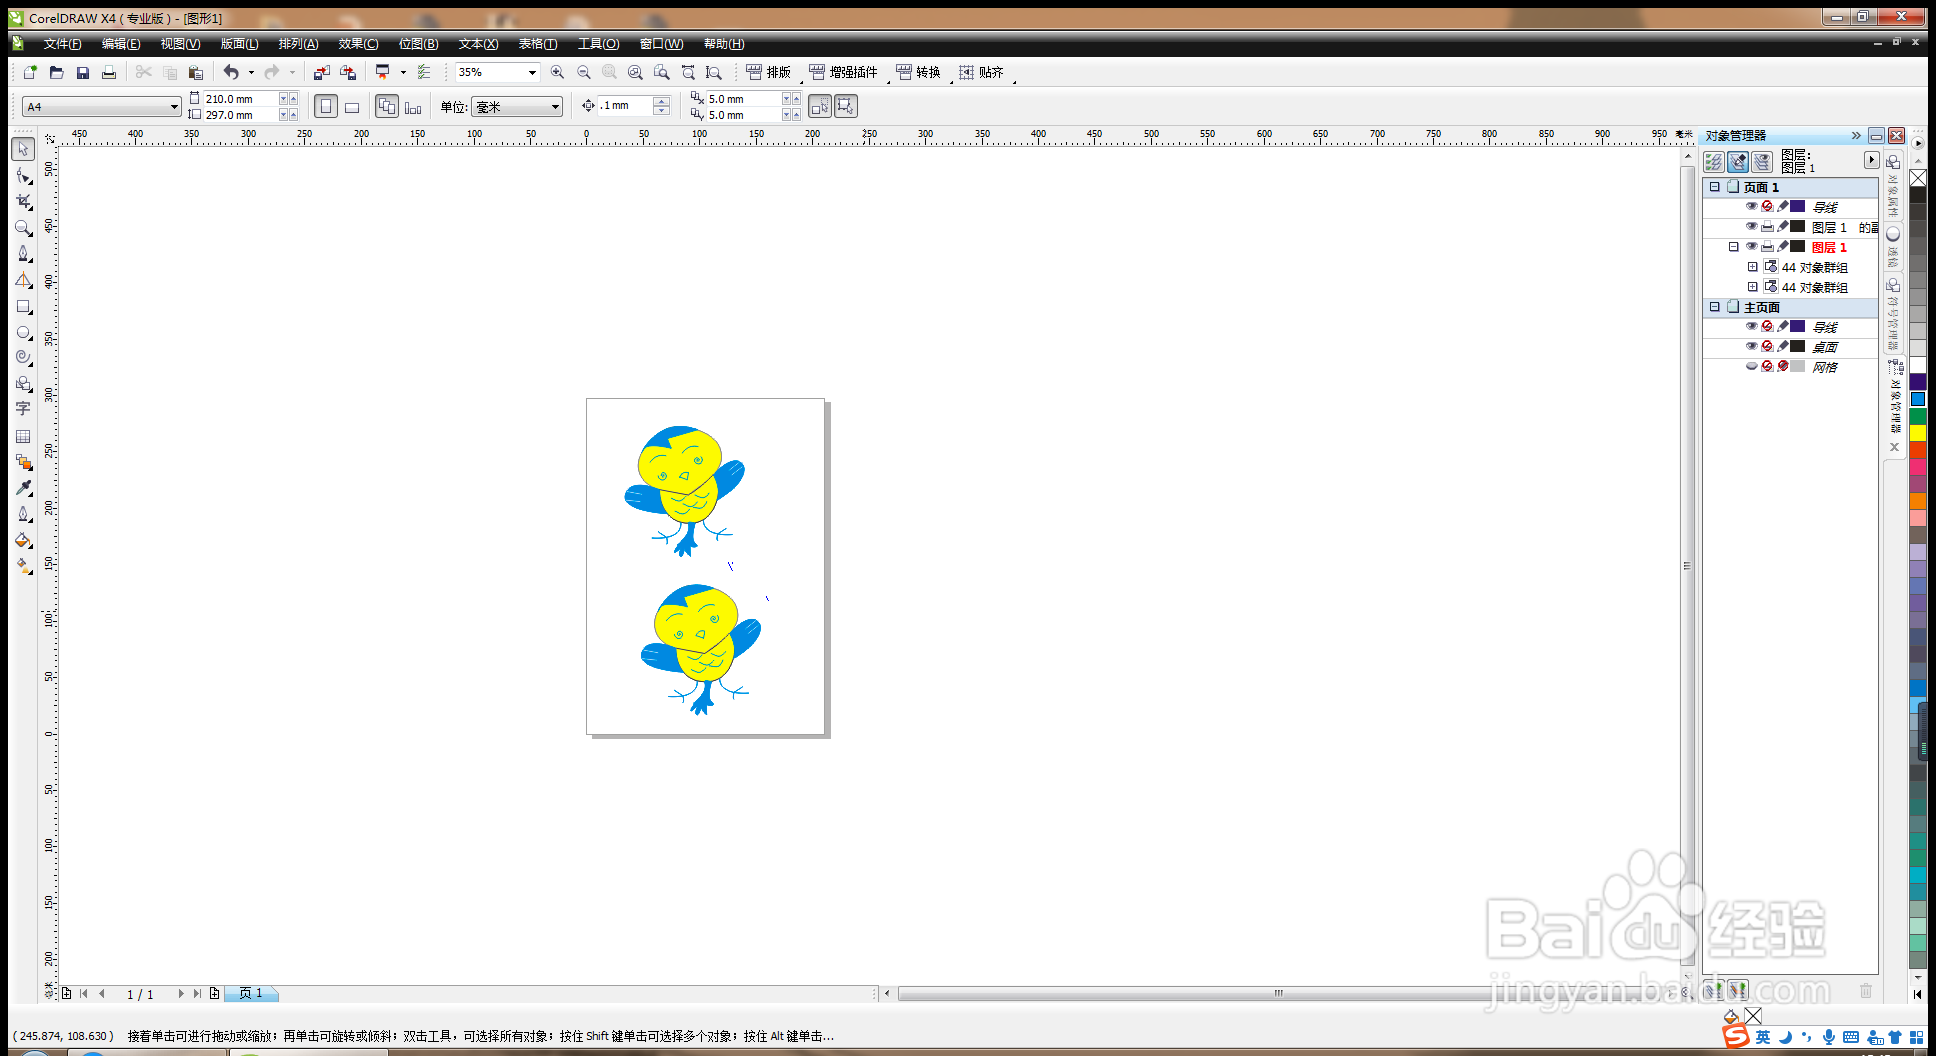Open the zoom level 35% dropdown
This screenshot has width=1936, height=1056.
click(x=532, y=72)
